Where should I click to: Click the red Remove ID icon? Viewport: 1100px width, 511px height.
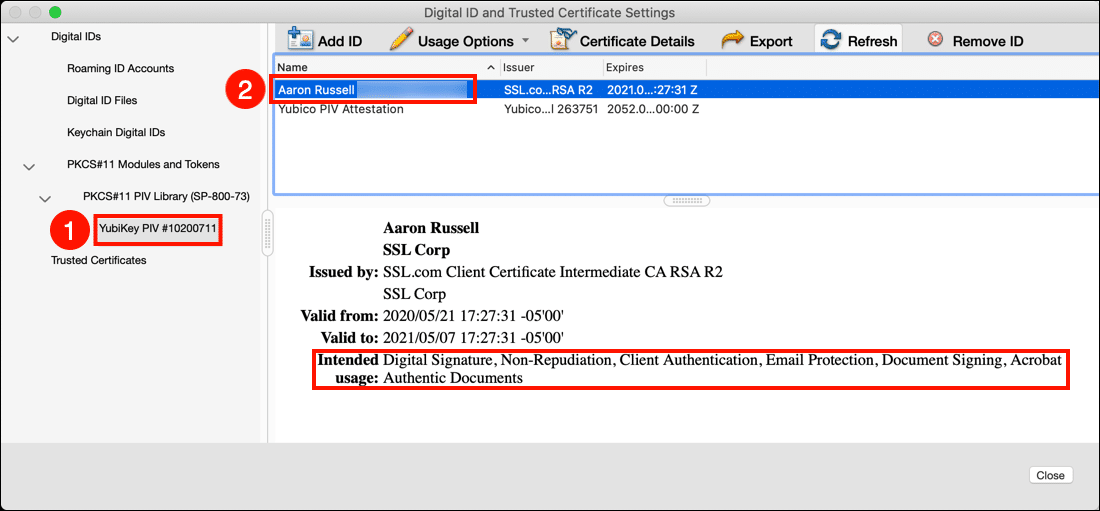935,40
